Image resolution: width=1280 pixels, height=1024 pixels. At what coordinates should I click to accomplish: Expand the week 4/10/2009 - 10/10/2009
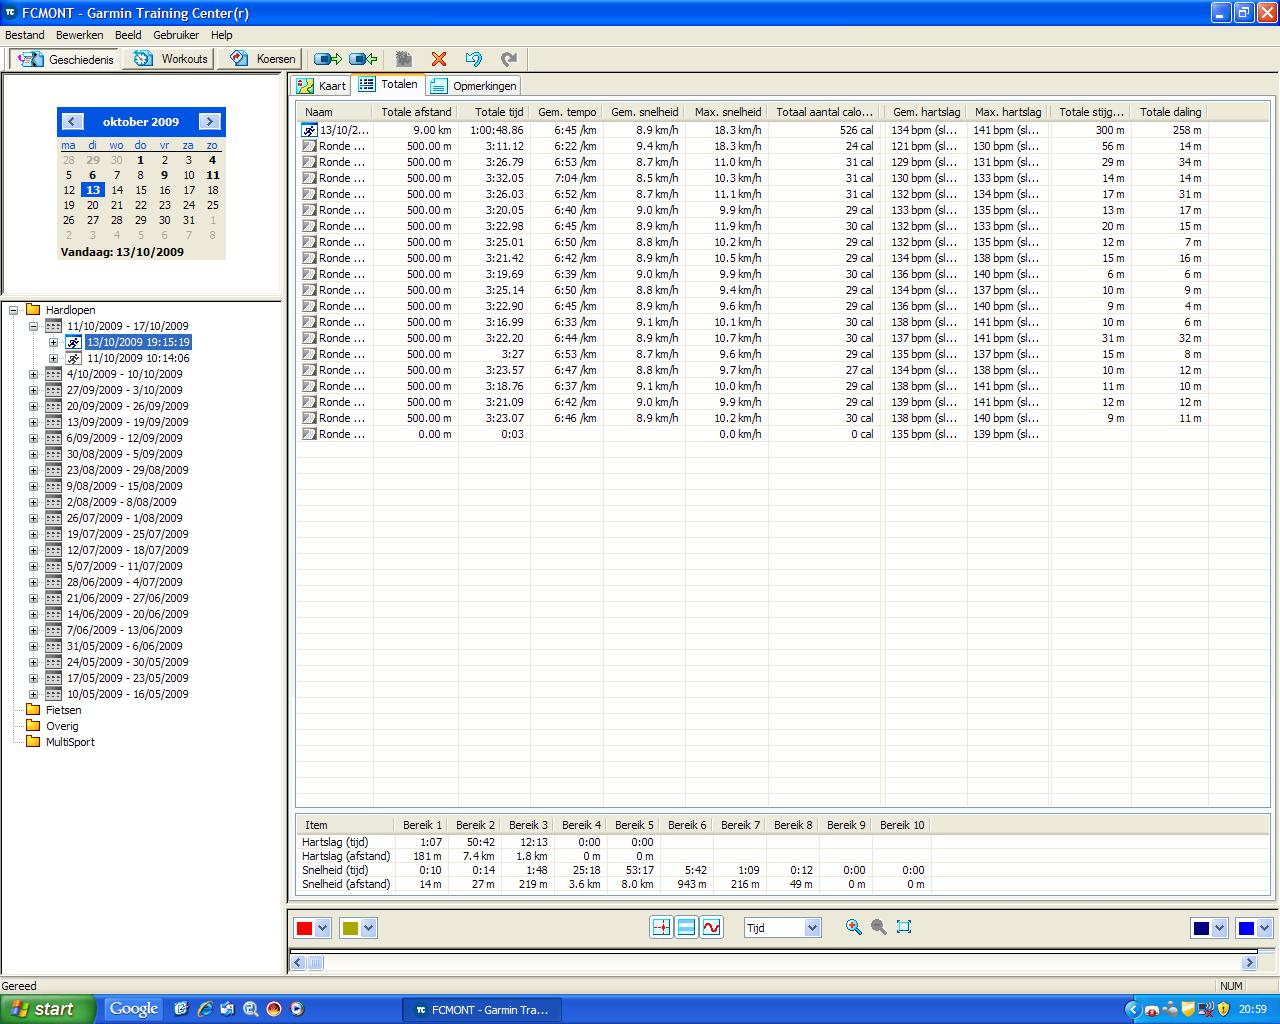pos(33,374)
